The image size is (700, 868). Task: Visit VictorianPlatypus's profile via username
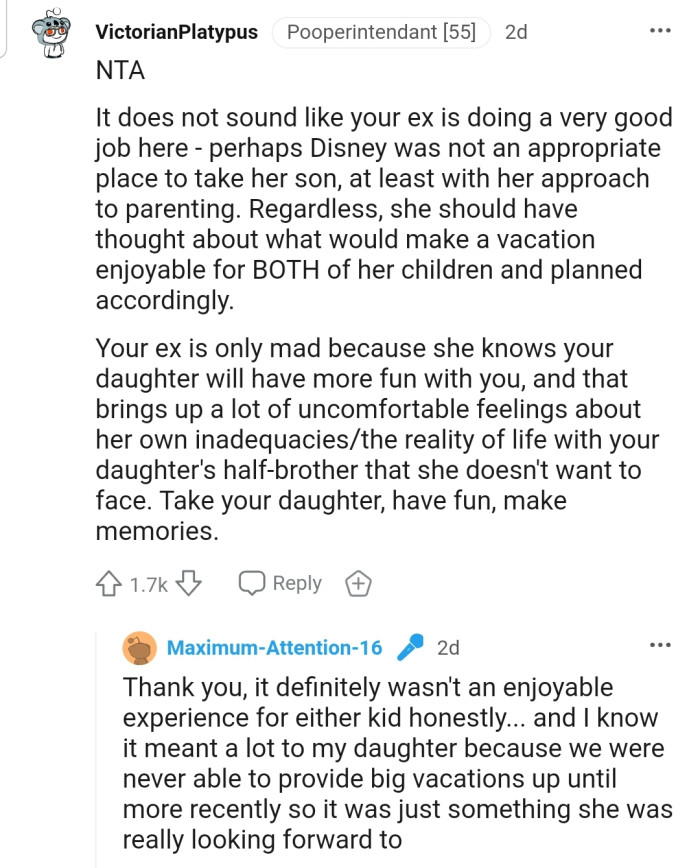tap(176, 32)
